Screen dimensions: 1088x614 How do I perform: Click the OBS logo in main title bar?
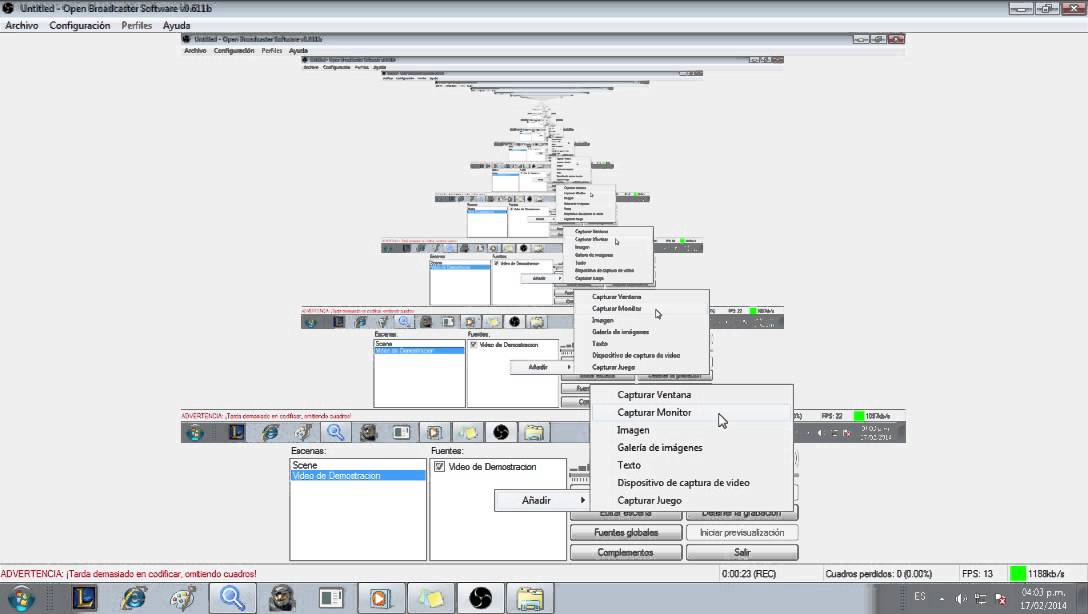coord(8,8)
